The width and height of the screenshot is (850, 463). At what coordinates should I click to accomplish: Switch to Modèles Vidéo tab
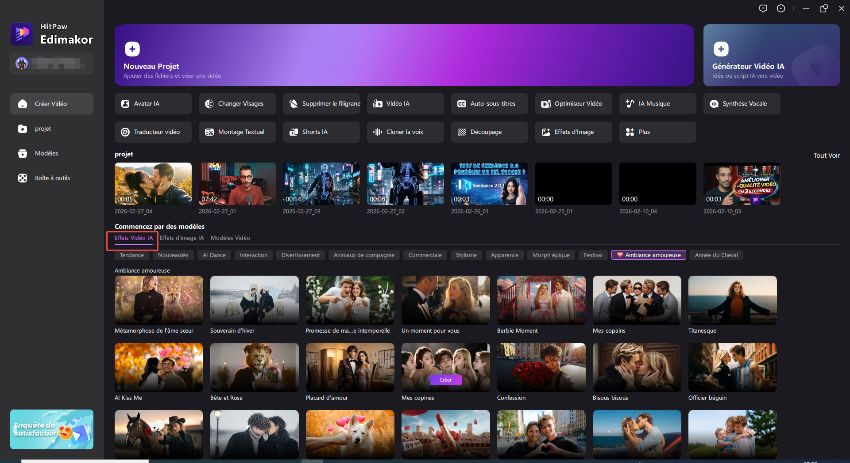click(230, 238)
